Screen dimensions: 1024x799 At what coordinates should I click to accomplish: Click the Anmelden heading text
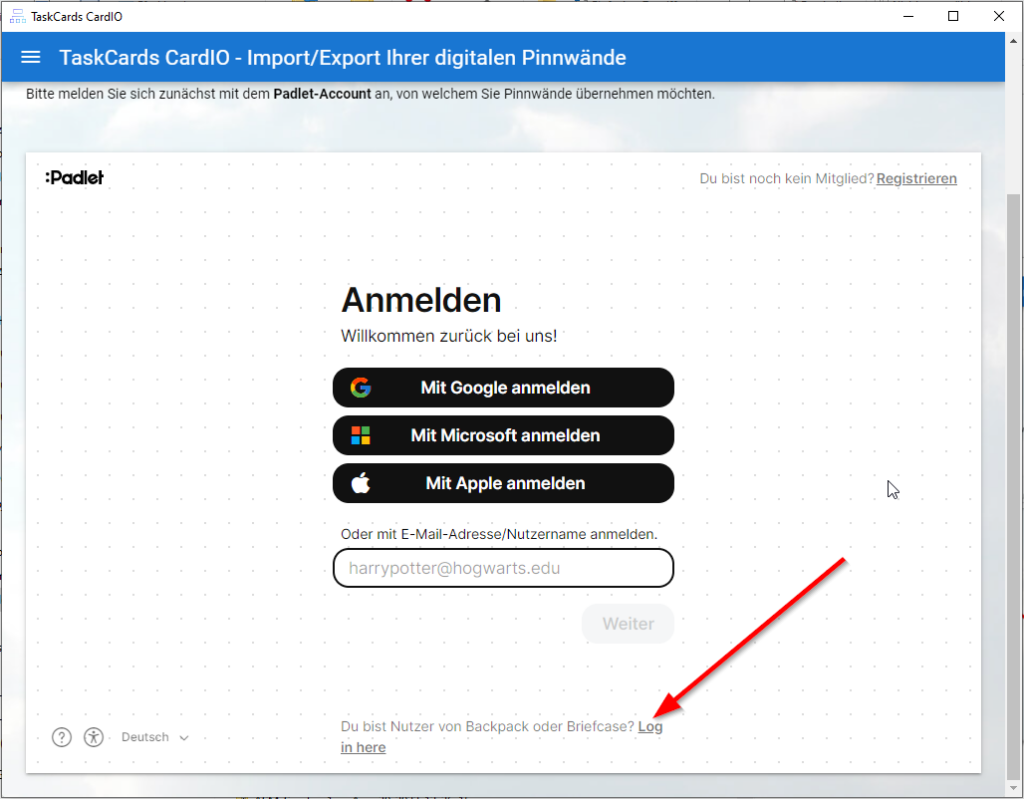(x=421, y=301)
